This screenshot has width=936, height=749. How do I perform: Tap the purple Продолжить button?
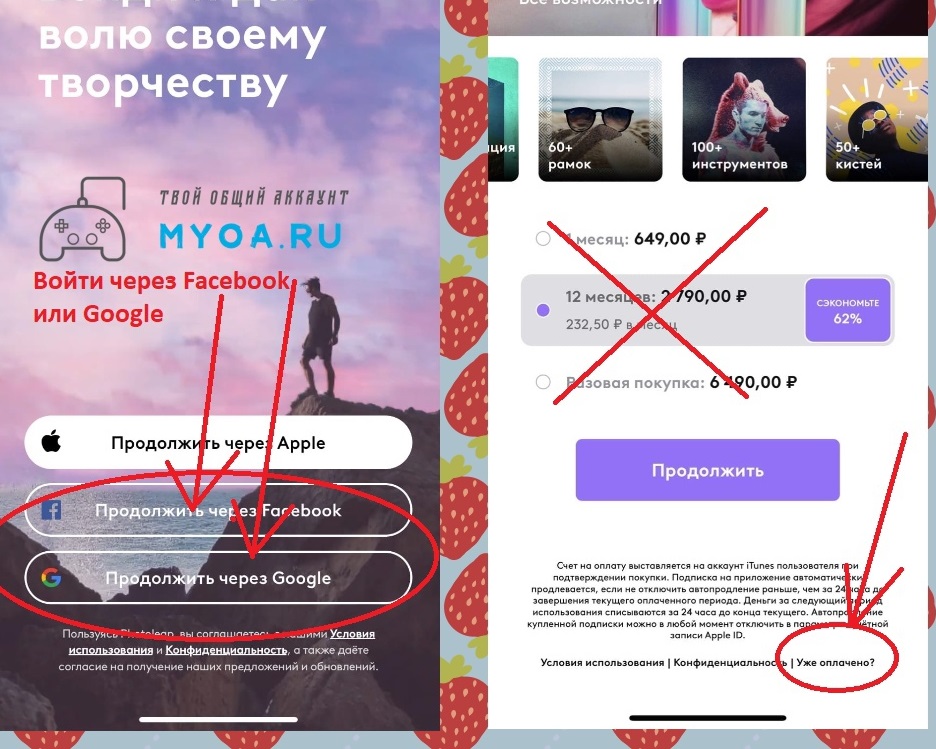coord(707,470)
